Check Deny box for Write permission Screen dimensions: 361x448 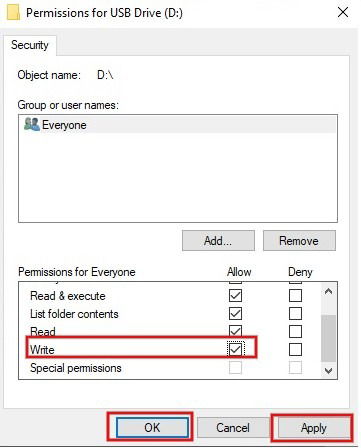click(295, 349)
